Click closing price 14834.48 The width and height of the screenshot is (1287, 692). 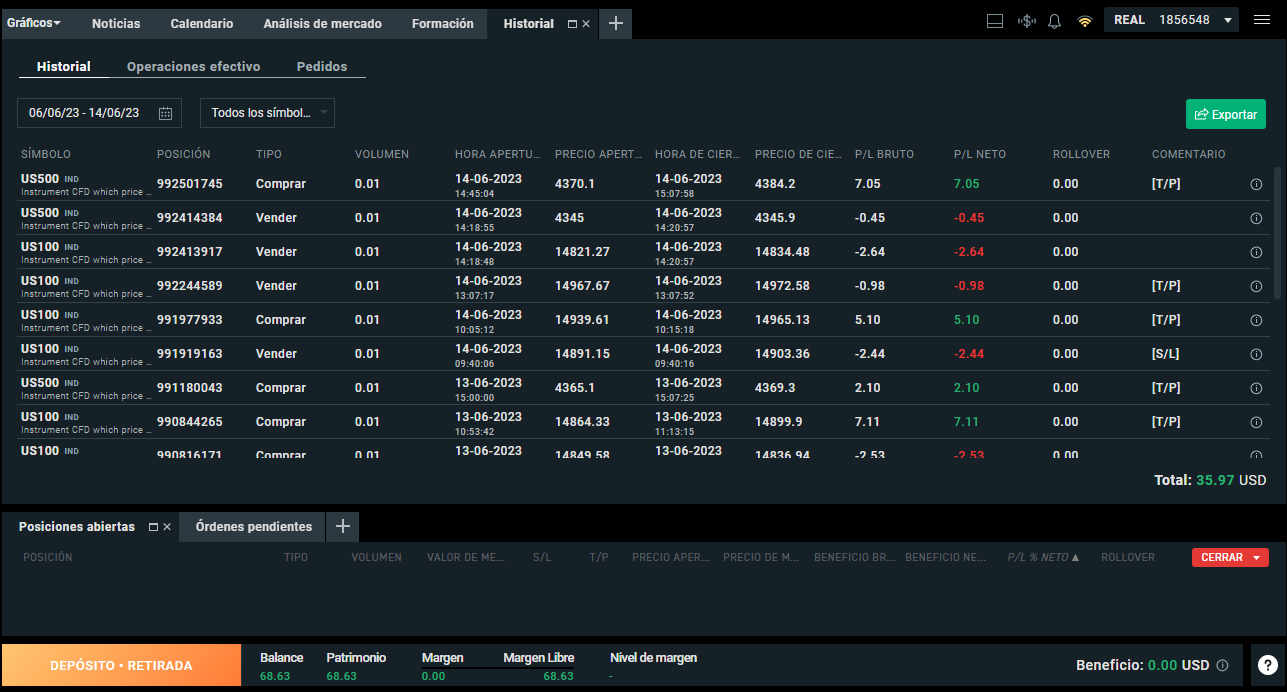pos(782,252)
